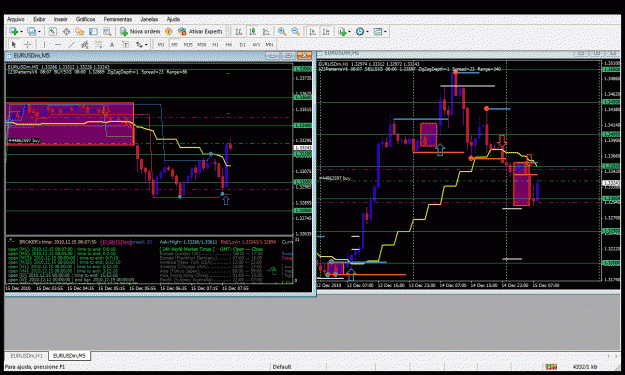
Task: Open the Arquivo menu
Action: [16, 19]
